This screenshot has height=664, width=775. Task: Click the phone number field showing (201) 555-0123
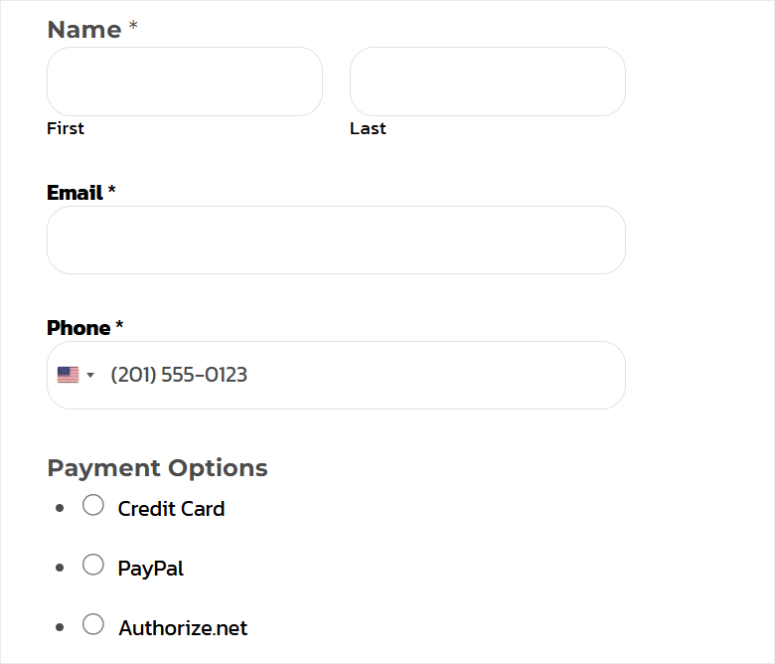[360, 375]
